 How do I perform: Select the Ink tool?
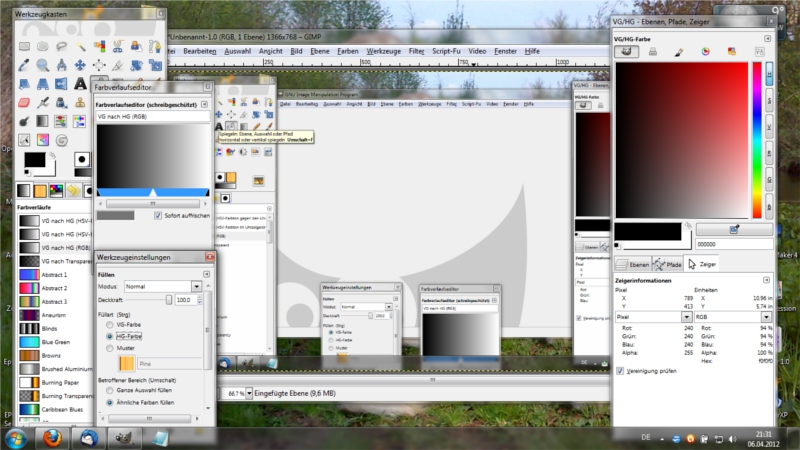(x=62, y=103)
